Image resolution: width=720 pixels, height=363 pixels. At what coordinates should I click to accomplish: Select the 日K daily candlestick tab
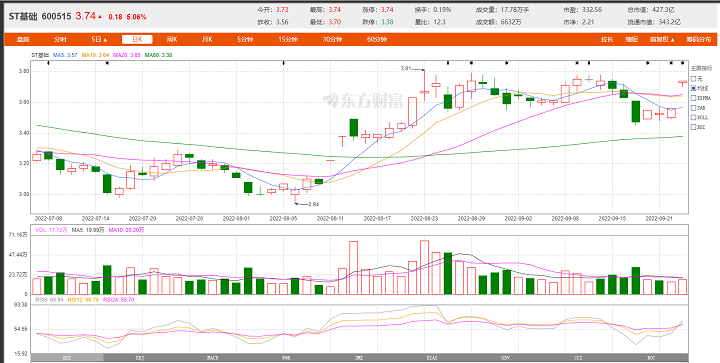(x=137, y=39)
